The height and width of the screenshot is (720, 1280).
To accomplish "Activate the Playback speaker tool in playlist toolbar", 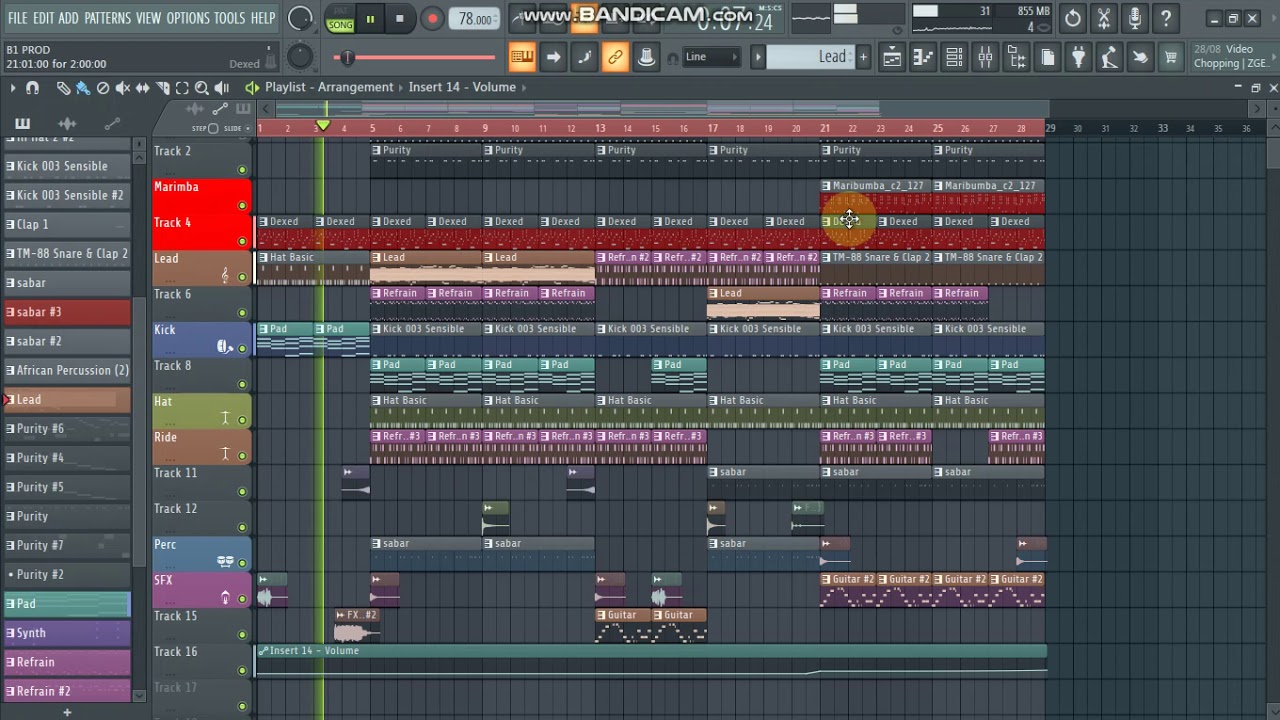I will point(222,88).
